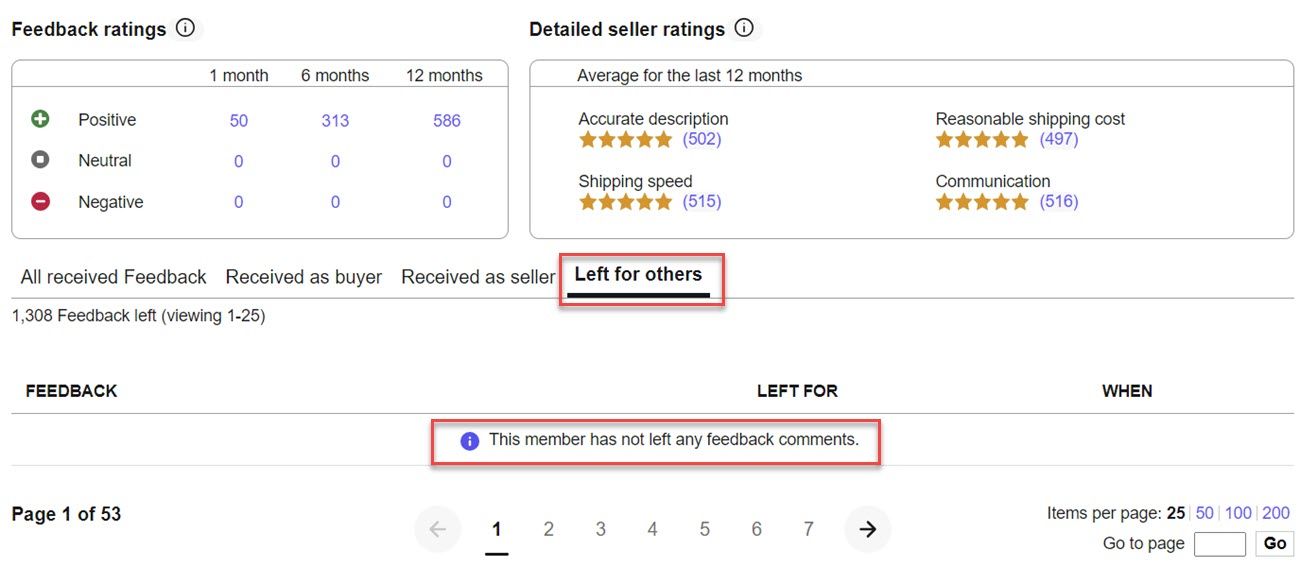Jump to page 7 in pagination
Image resolution: width=1300 pixels, height=567 pixels.
tap(808, 530)
